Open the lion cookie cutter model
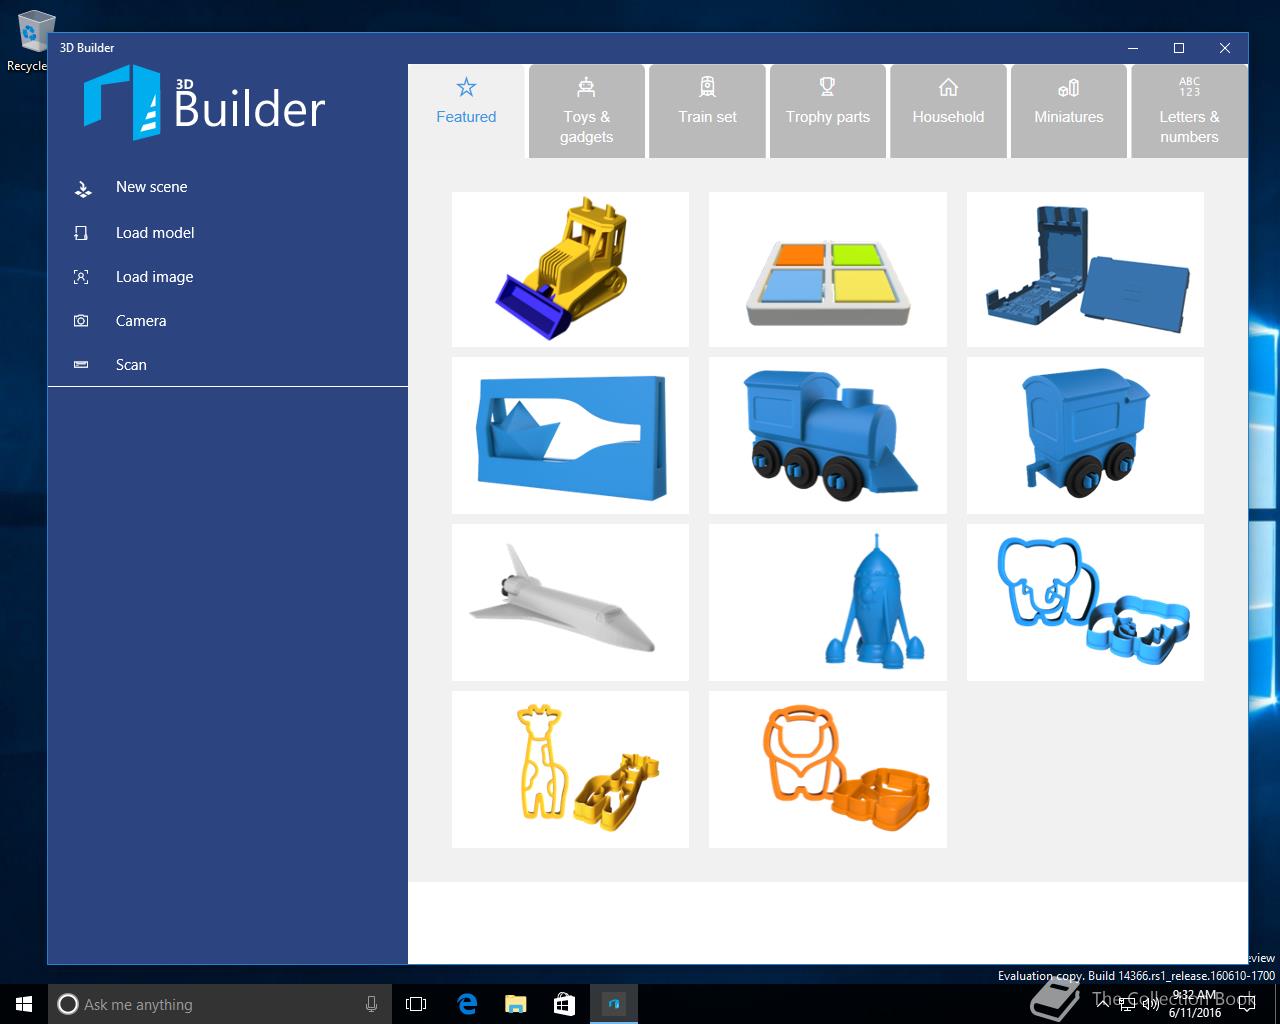Viewport: 1280px width, 1024px height. point(827,770)
